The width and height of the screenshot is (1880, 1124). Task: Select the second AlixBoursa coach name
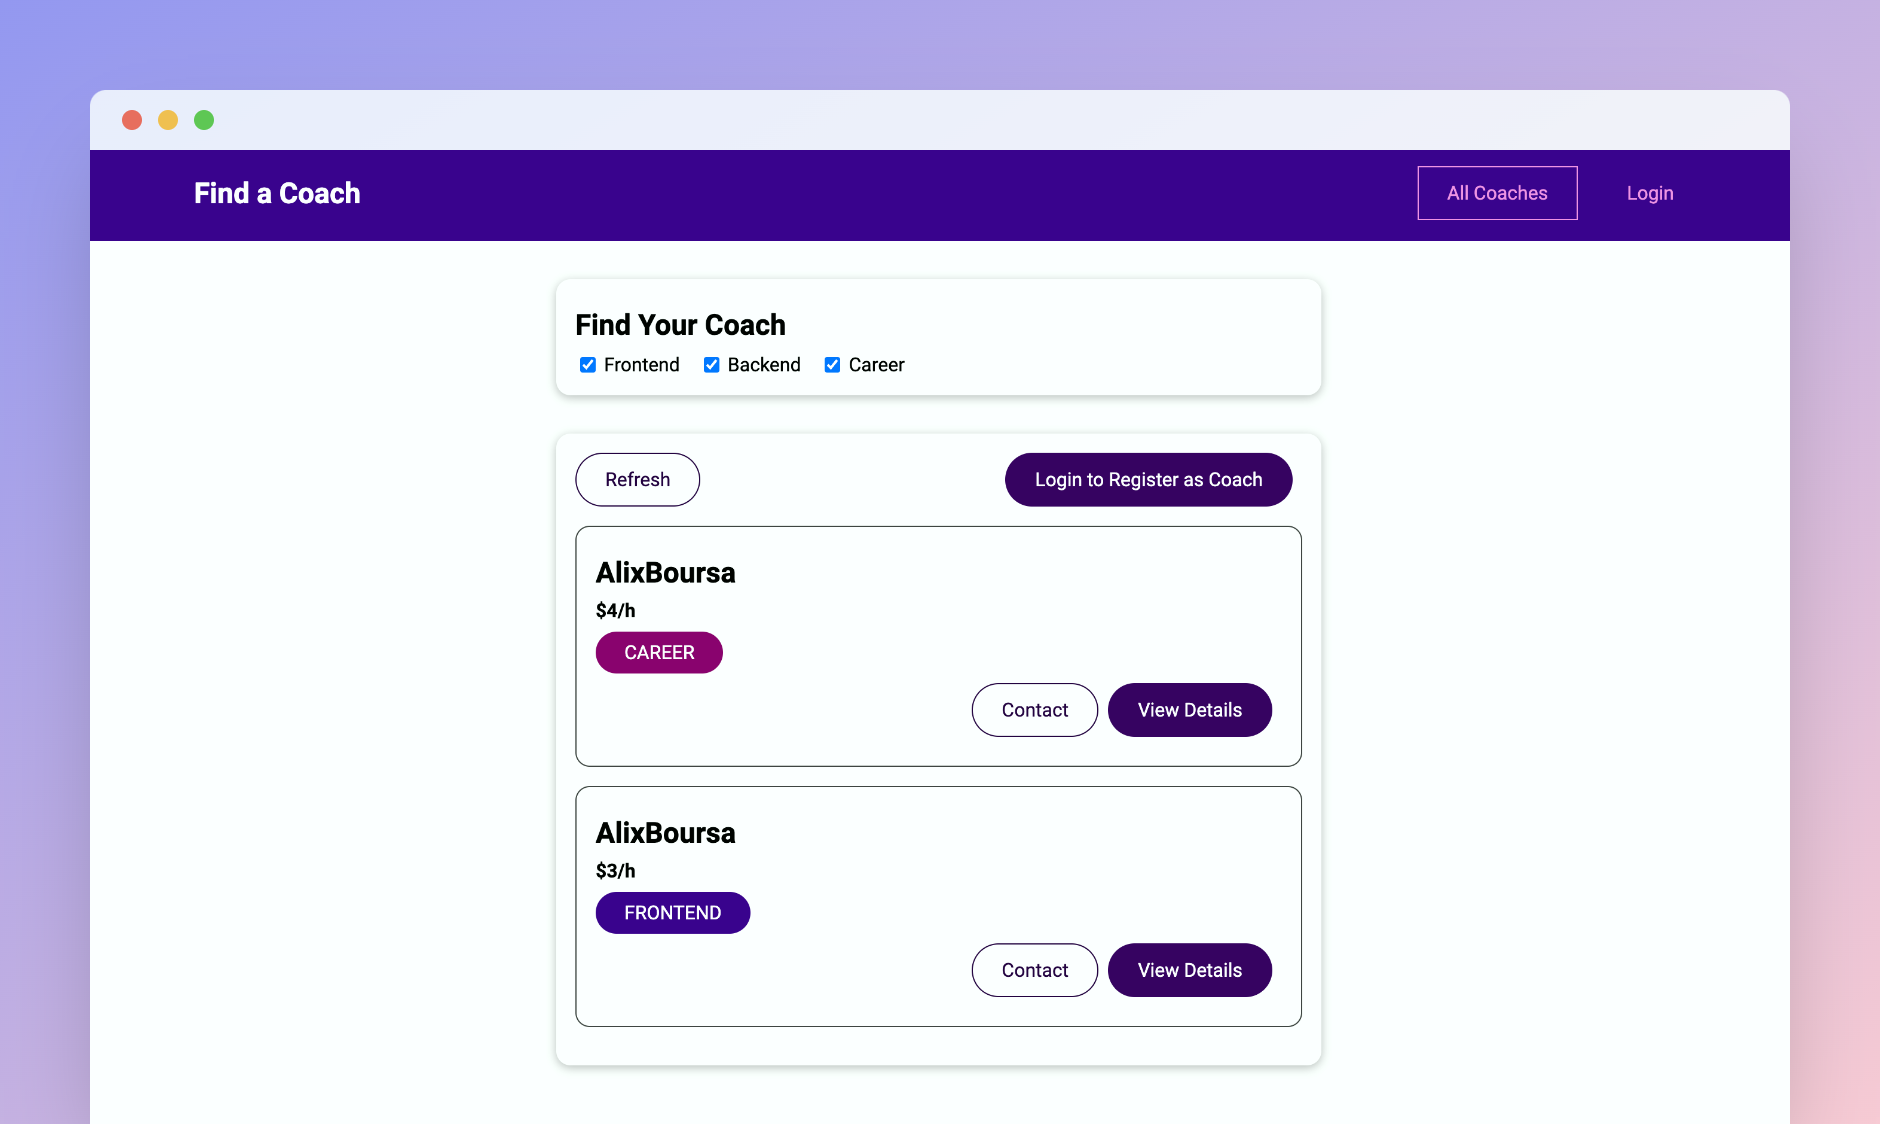pyautogui.click(x=666, y=833)
